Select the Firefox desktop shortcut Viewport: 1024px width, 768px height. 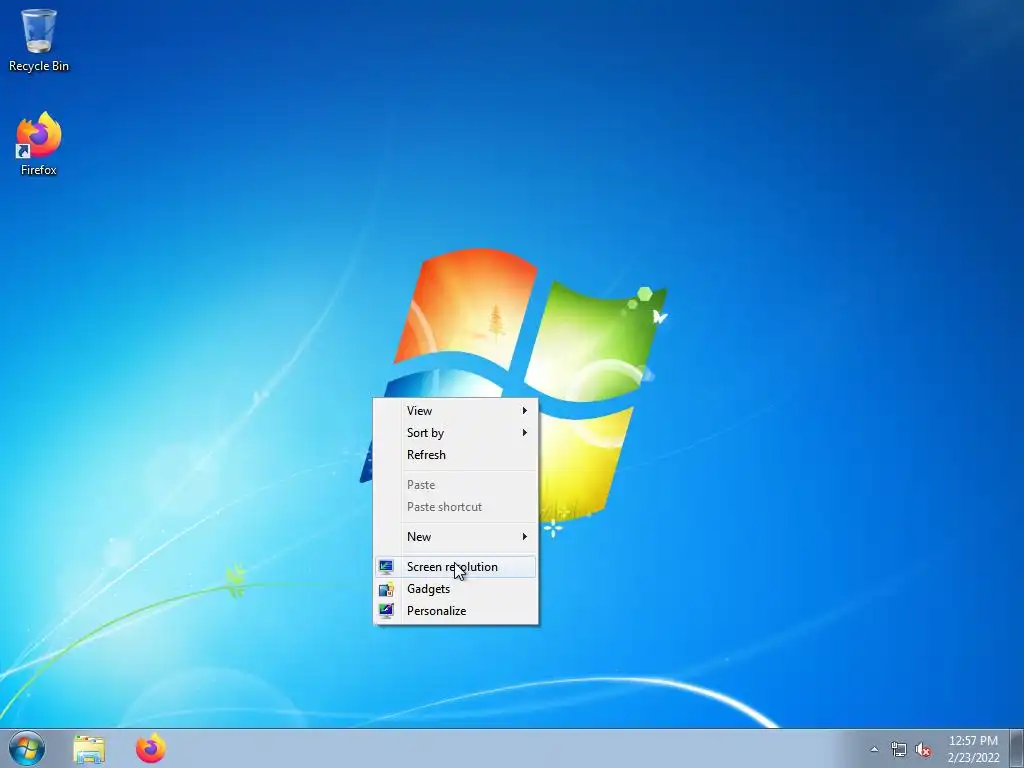(39, 144)
